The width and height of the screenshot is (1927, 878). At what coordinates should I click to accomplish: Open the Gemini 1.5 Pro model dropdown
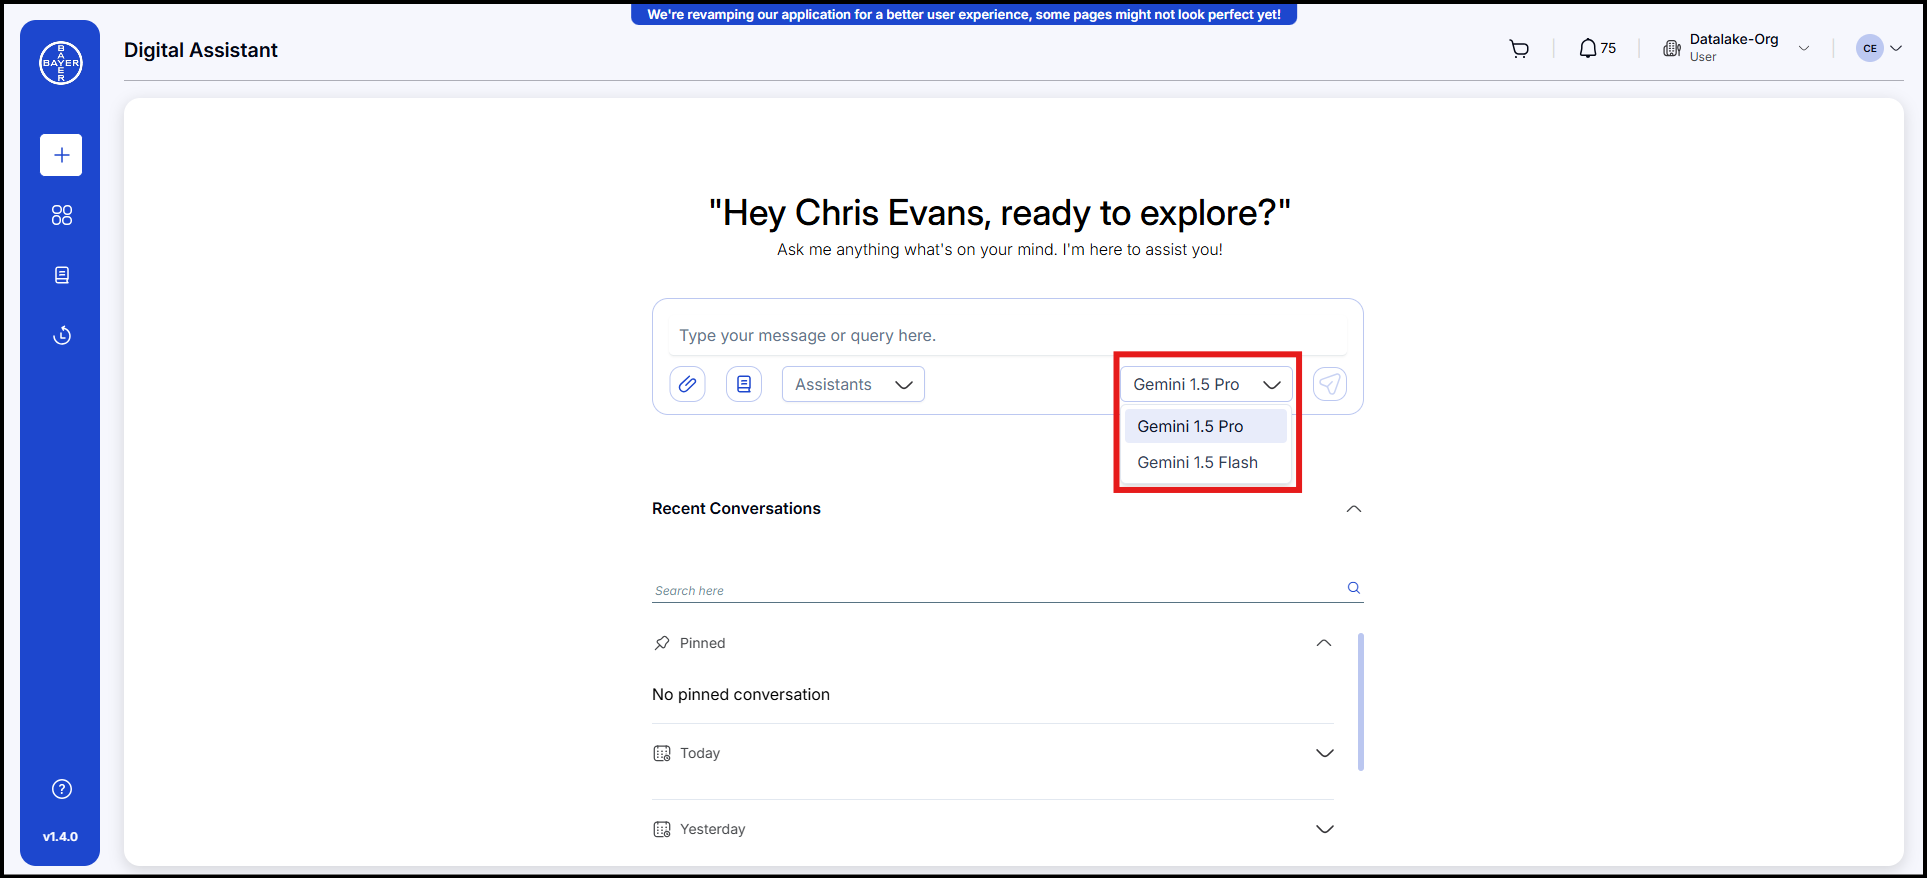(1206, 384)
